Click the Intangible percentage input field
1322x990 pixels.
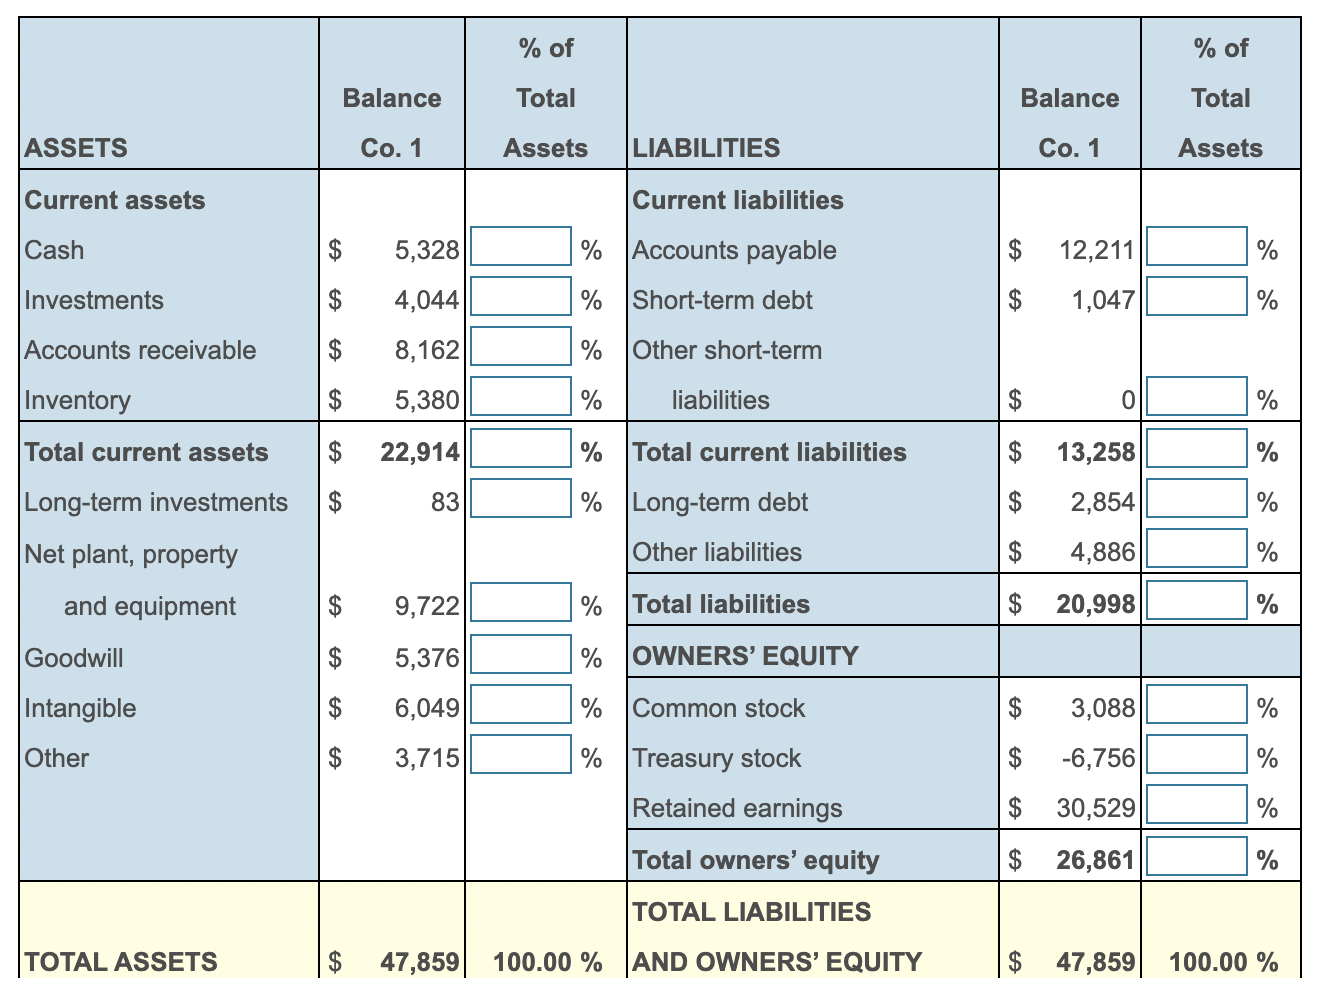point(519,704)
